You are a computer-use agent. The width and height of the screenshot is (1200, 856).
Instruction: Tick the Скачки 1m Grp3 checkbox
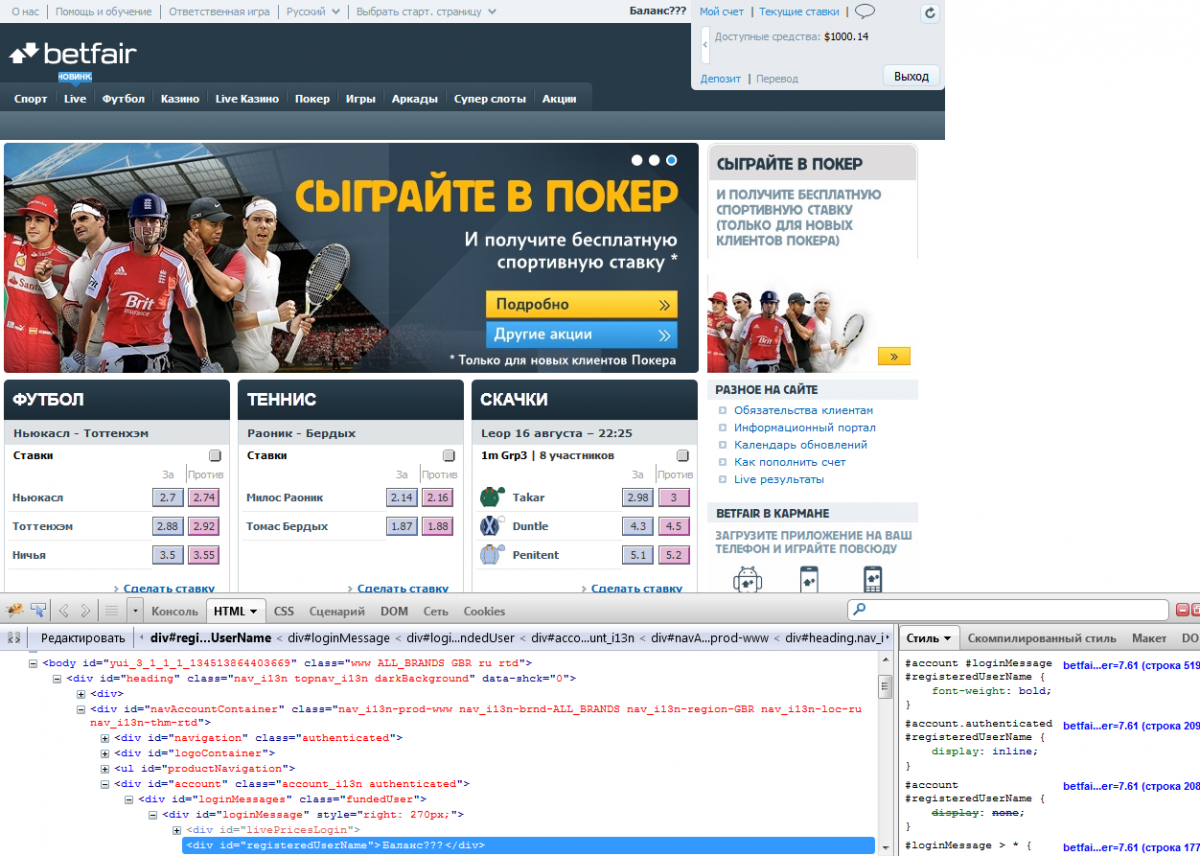pyautogui.click(x=683, y=455)
